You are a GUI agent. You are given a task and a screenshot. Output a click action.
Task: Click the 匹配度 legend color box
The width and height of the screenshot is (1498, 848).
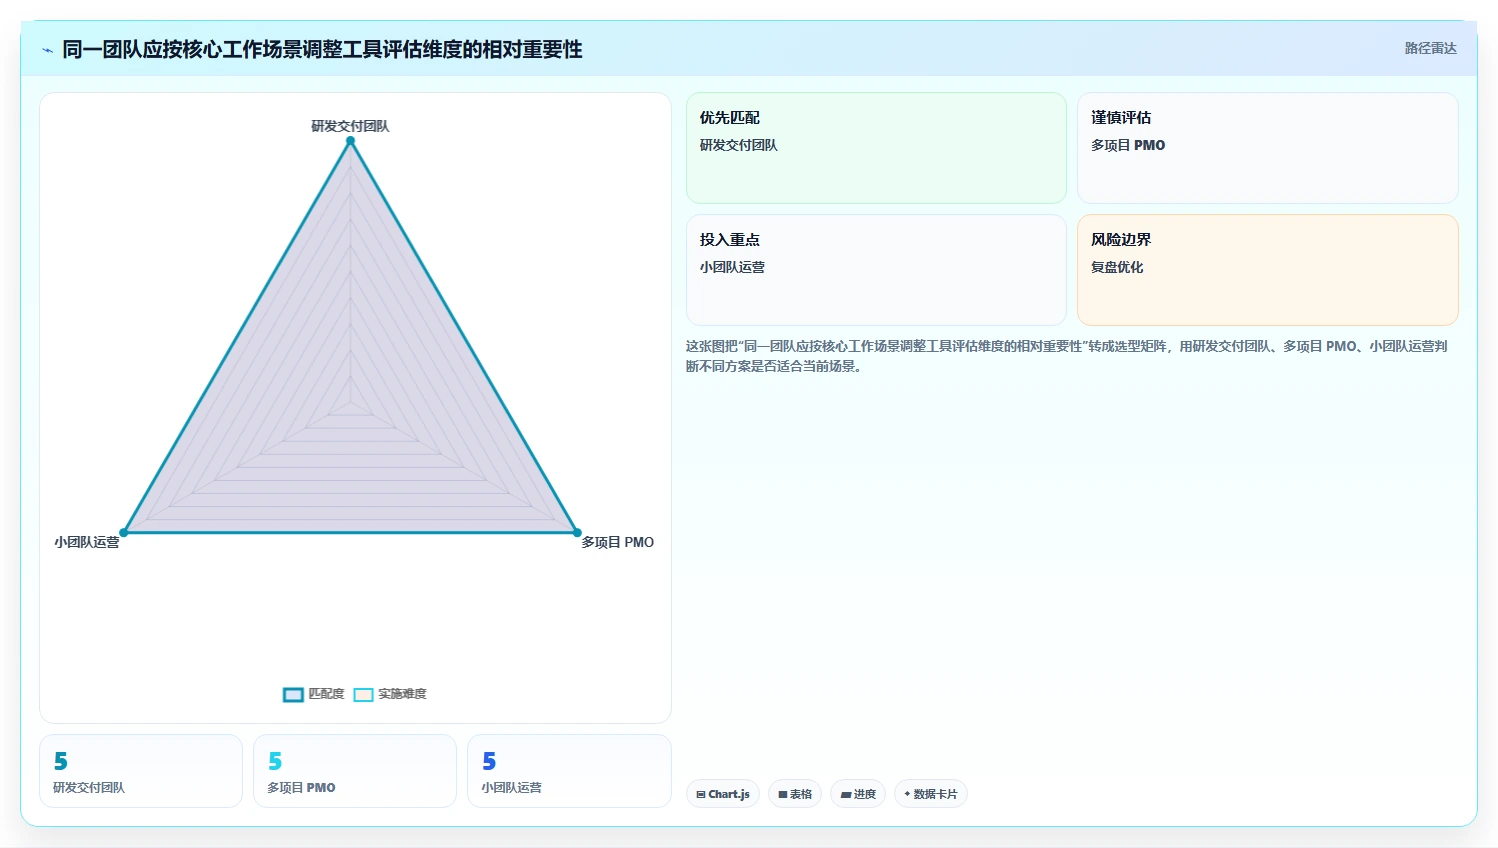pos(293,694)
